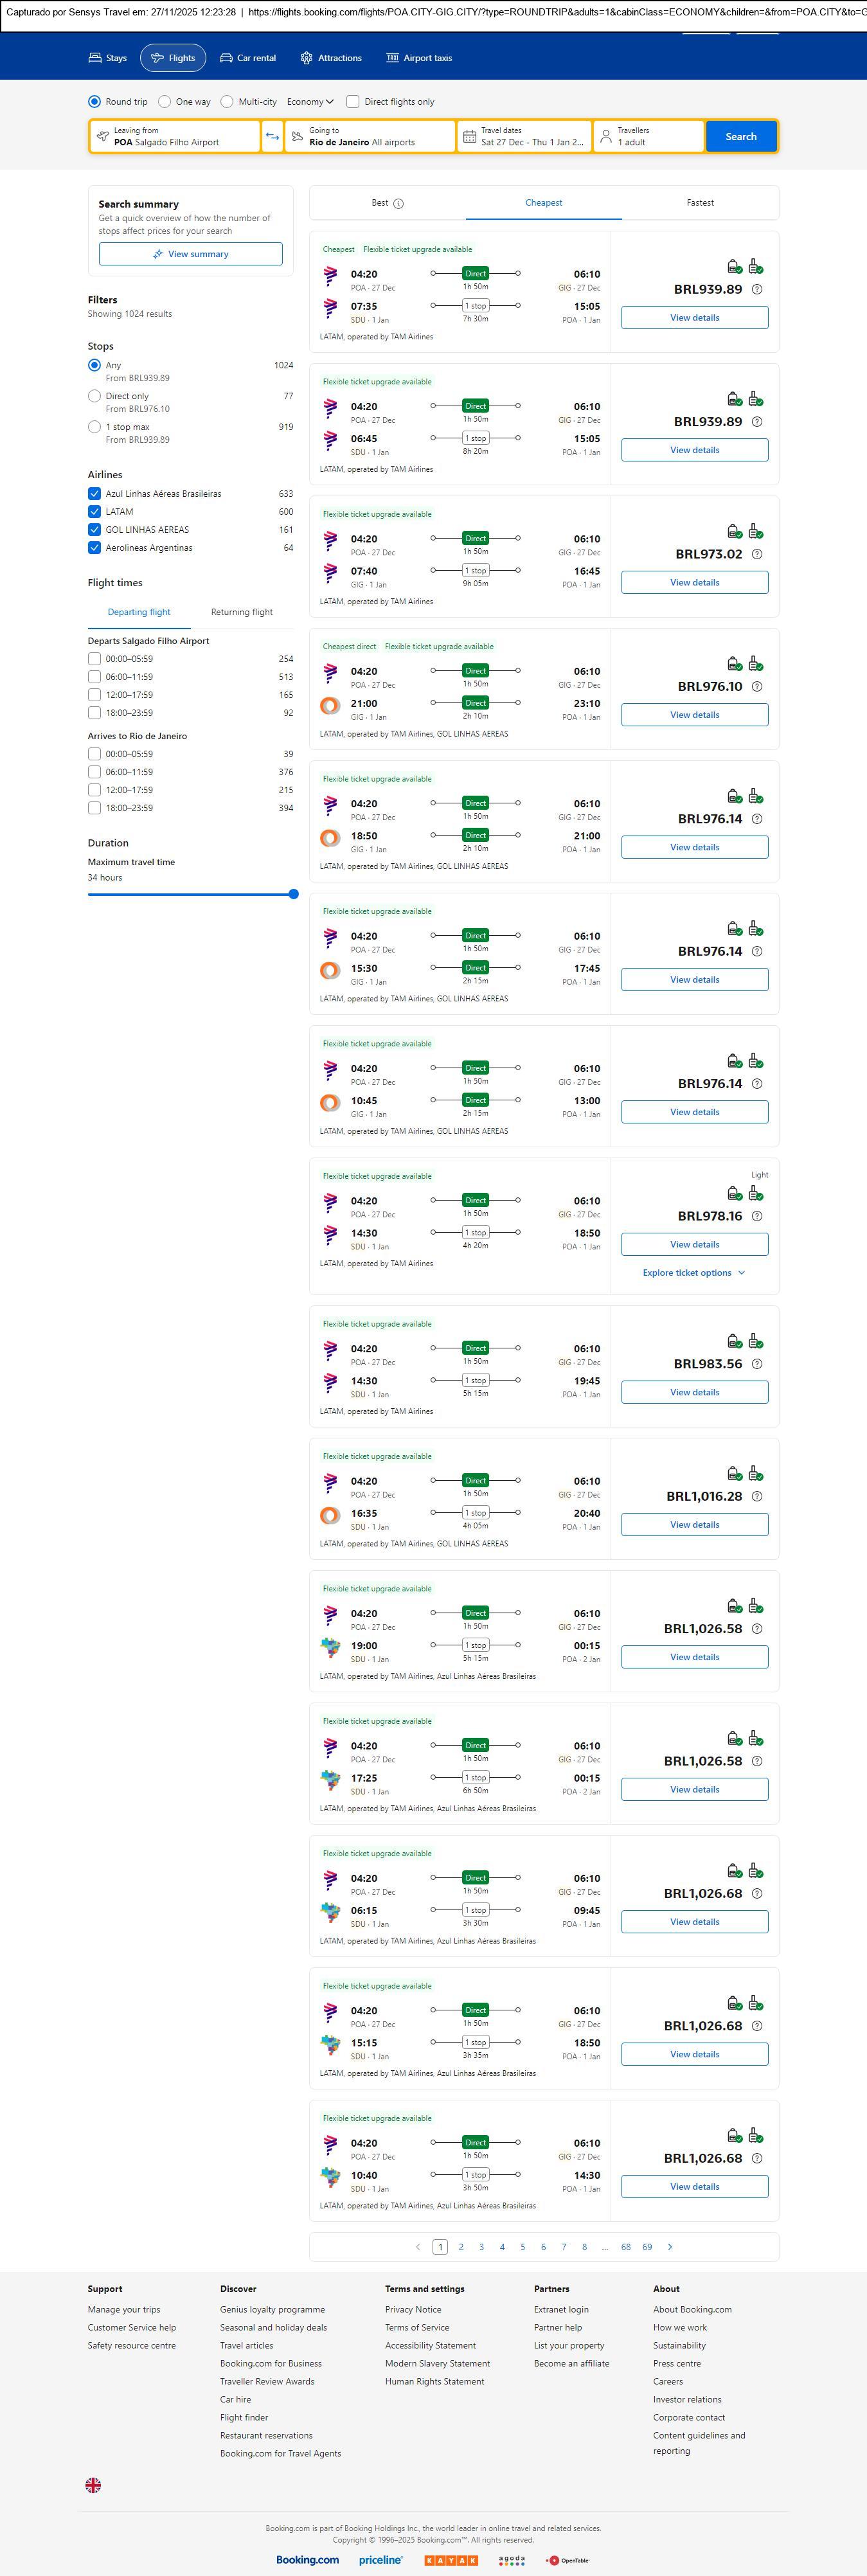Image resolution: width=867 pixels, height=2576 pixels.
Task: Switch to the Returning flight tab
Action: click(x=241, y=612)
